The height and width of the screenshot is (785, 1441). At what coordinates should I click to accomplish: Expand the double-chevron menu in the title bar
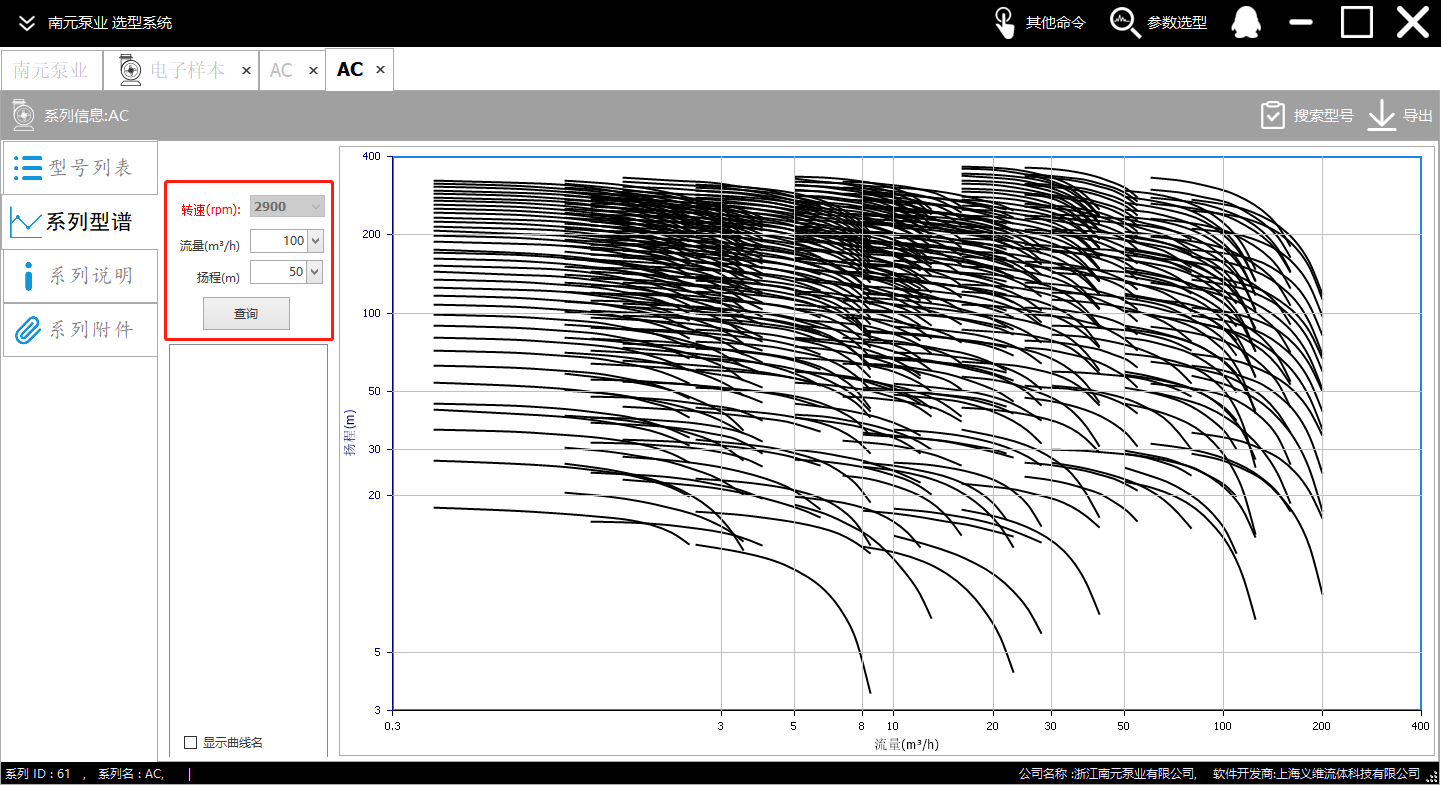point(27,22)
